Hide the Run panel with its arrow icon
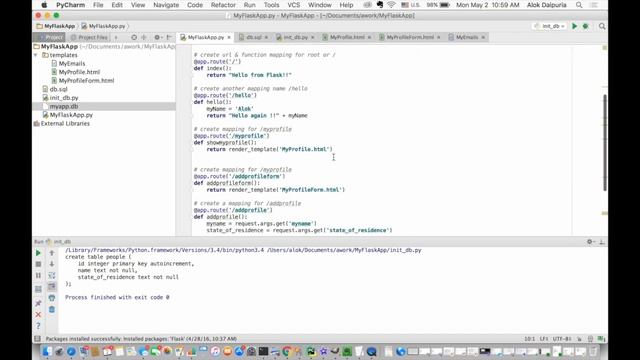The height and width of the screenshot is (360, 640). click(x=602, y=242)
